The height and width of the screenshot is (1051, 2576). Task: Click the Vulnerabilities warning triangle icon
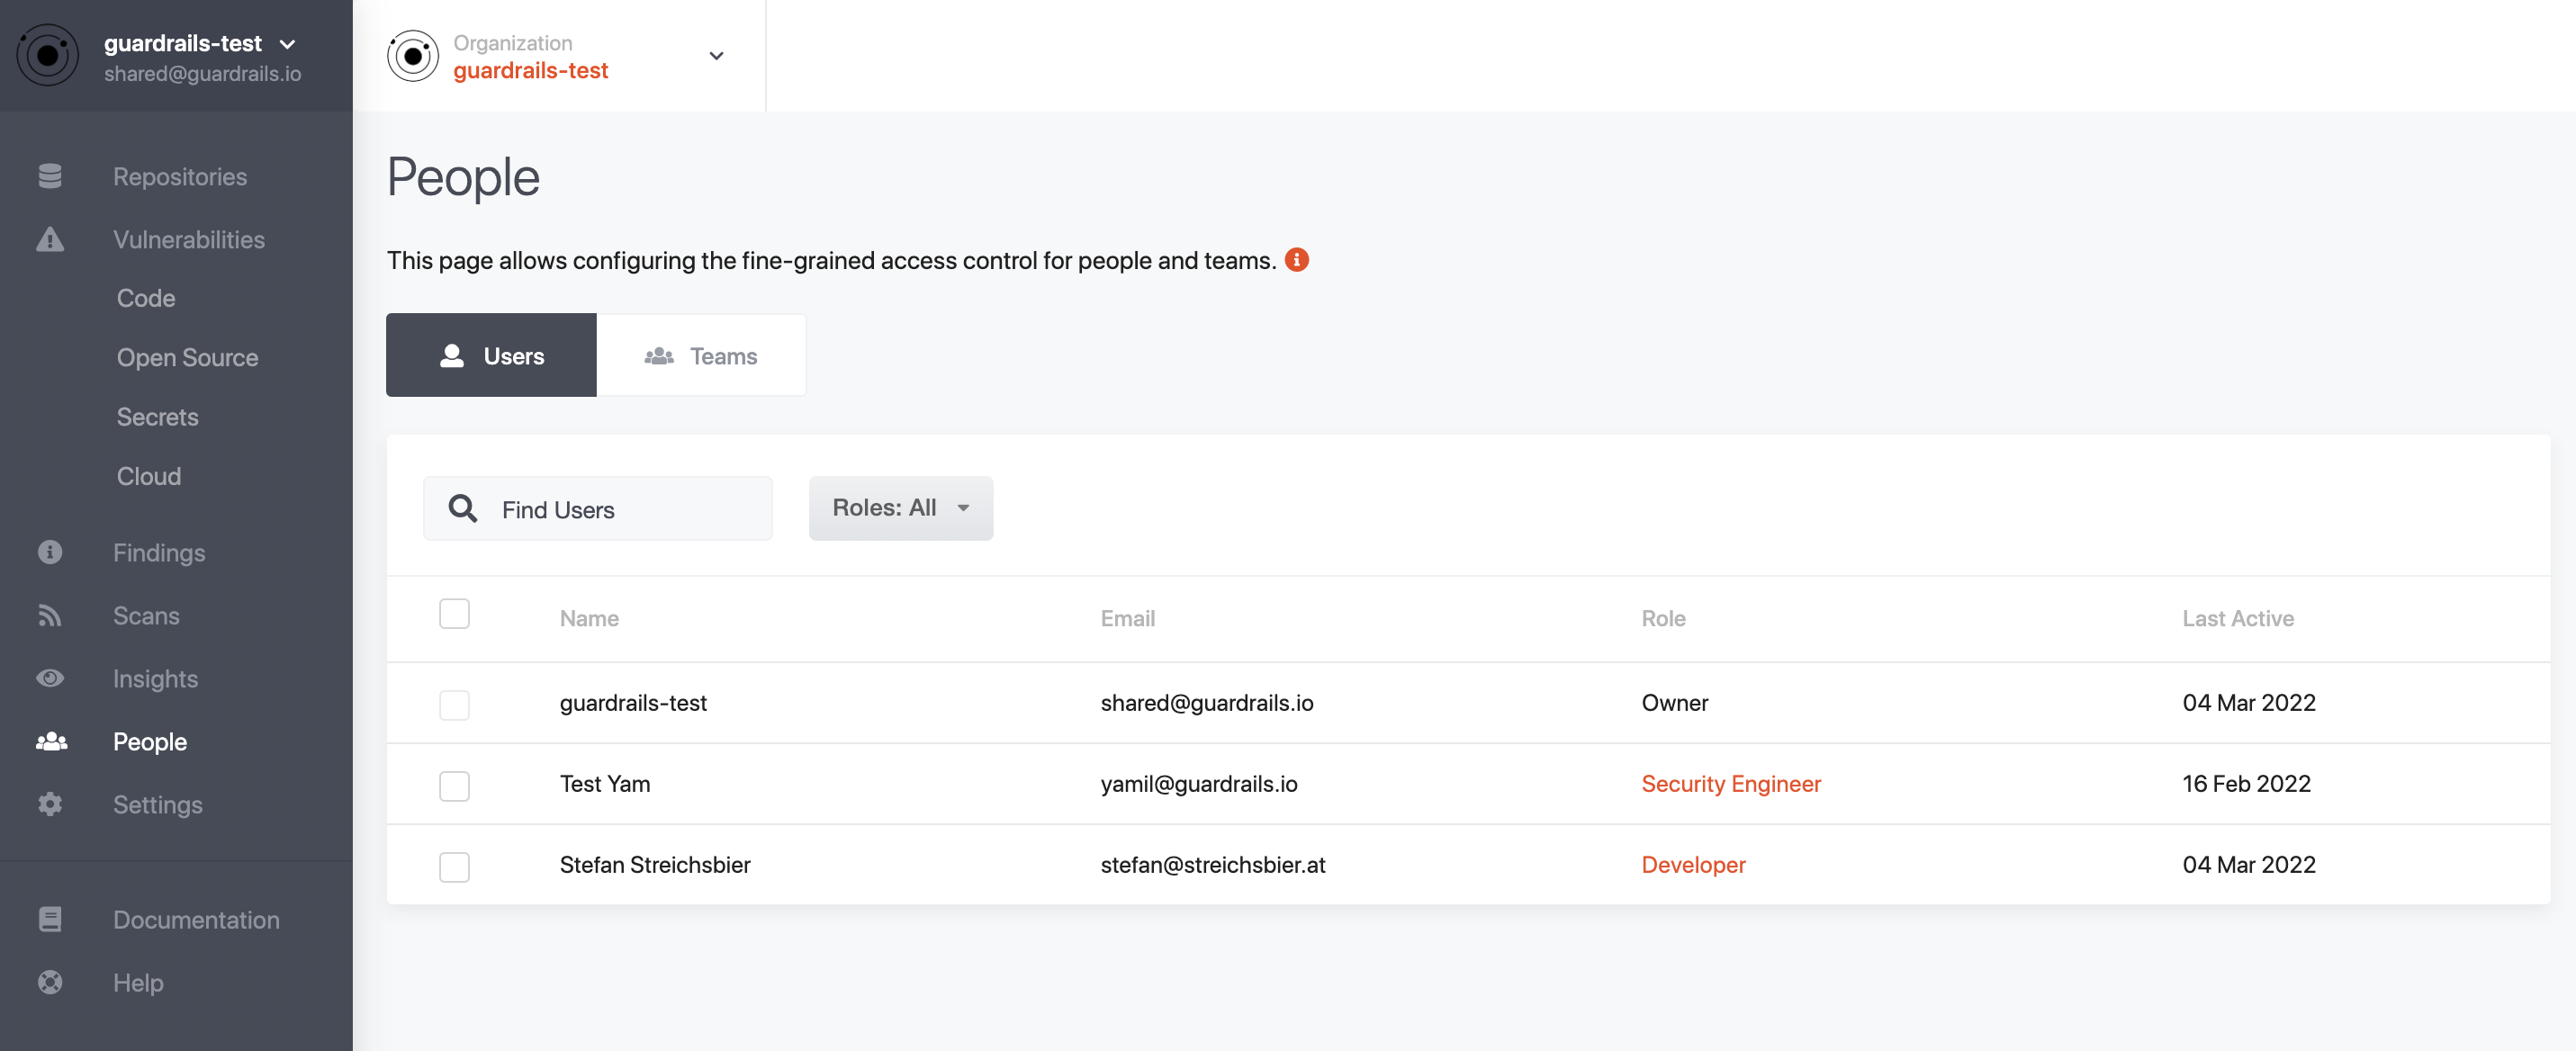click(50, 239)
